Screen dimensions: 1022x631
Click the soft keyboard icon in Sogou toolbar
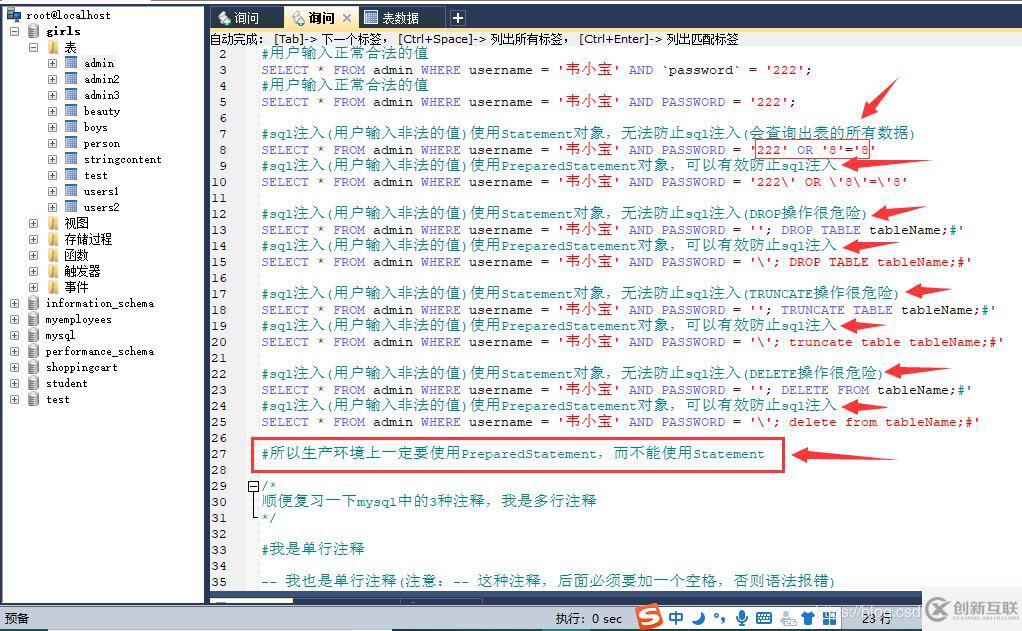tap(764, 617)
